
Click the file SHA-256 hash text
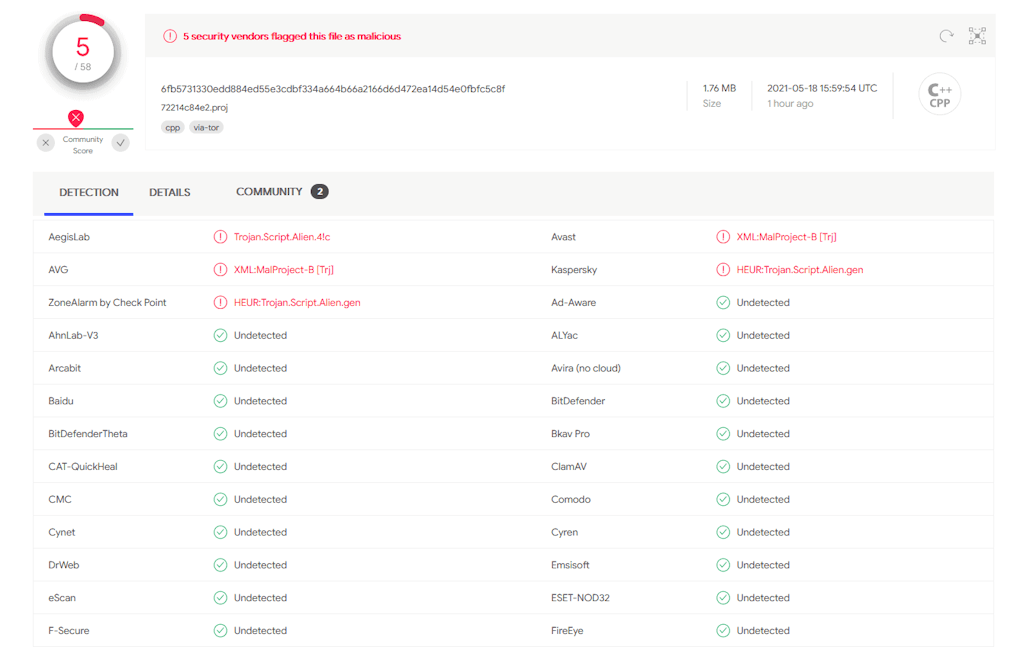[333, 89]
